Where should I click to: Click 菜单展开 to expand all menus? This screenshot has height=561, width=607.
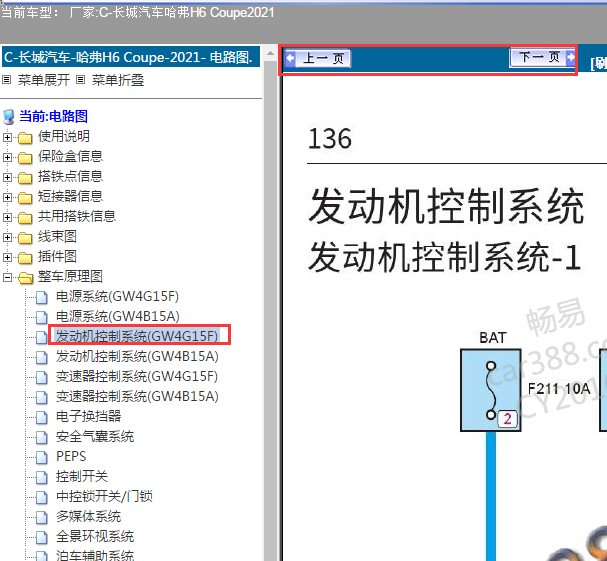pyautogui.click(x=44, y=80)
